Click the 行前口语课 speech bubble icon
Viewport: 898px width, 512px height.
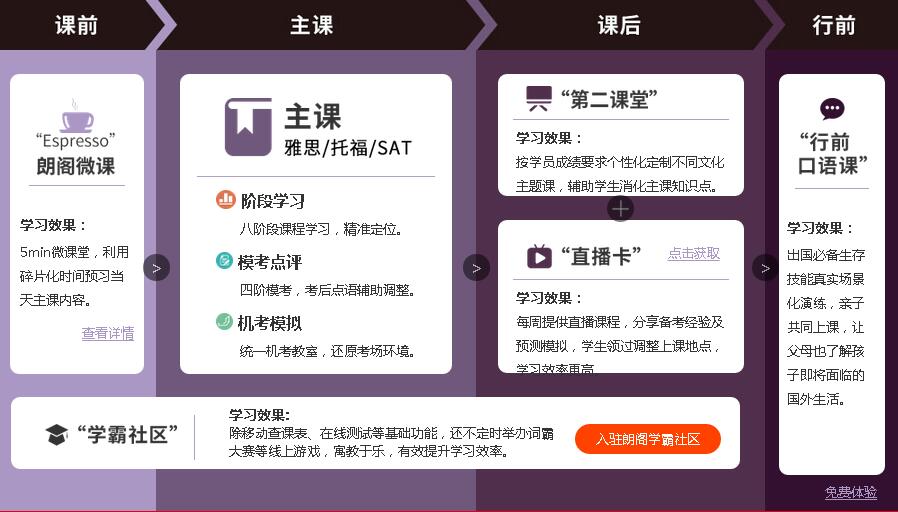[832, 109]
